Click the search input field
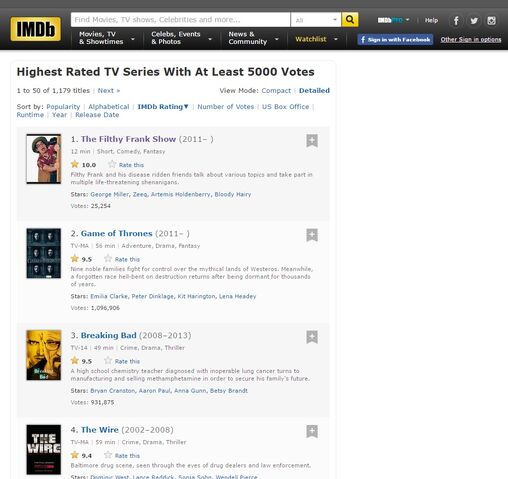Viewport: 508px width, 479px height. pos(180,20)
